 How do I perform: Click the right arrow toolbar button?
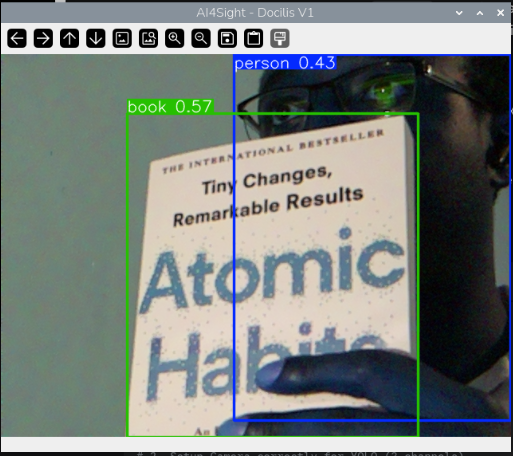[43, 39]
